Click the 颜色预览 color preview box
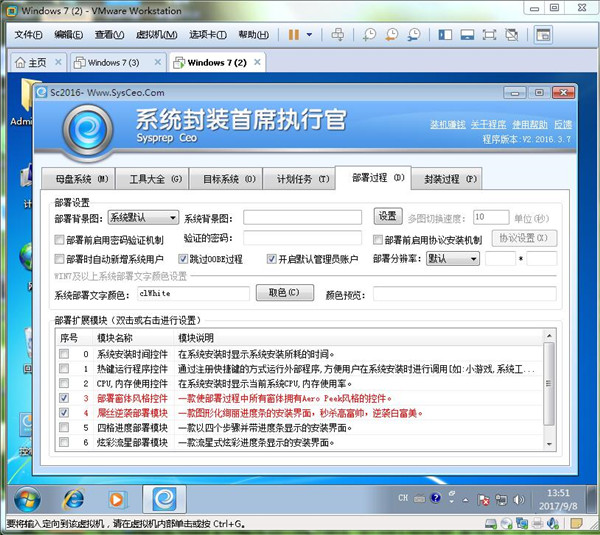Image resolution: width=600 pixels, height=535 pixels. pyautogui.click(x=465, y=294)
